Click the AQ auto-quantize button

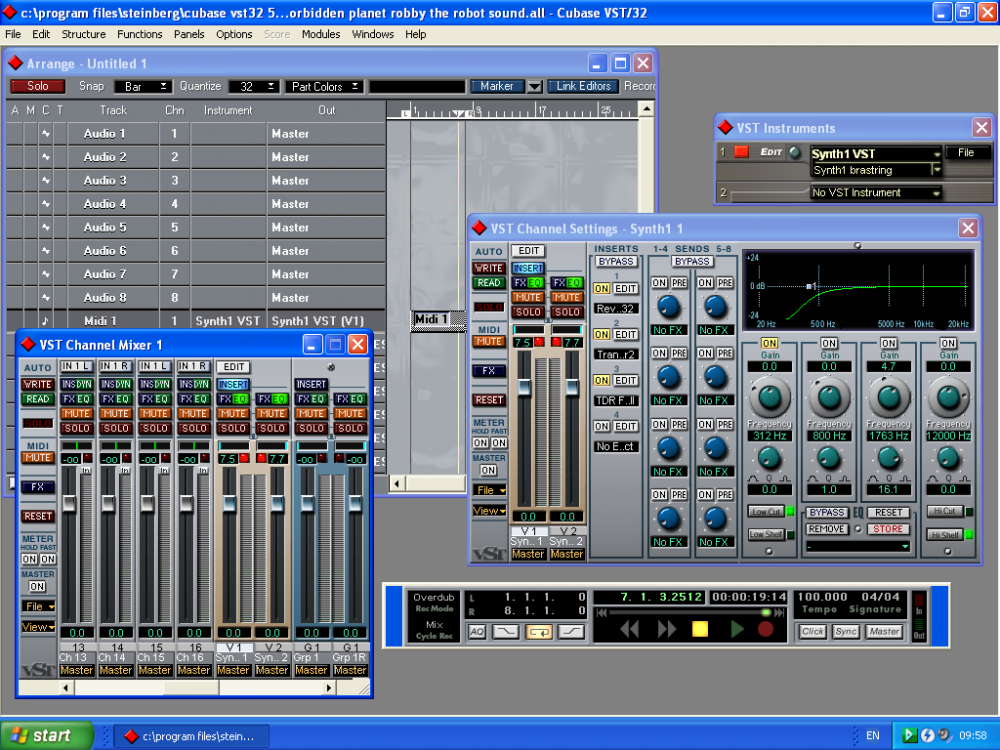(x=477, y=631)
